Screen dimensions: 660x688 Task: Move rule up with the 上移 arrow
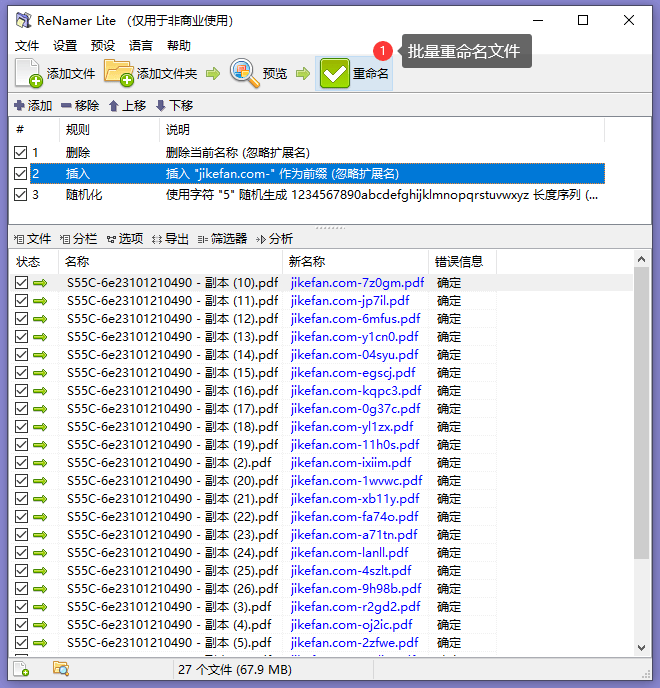click(114, 106)
